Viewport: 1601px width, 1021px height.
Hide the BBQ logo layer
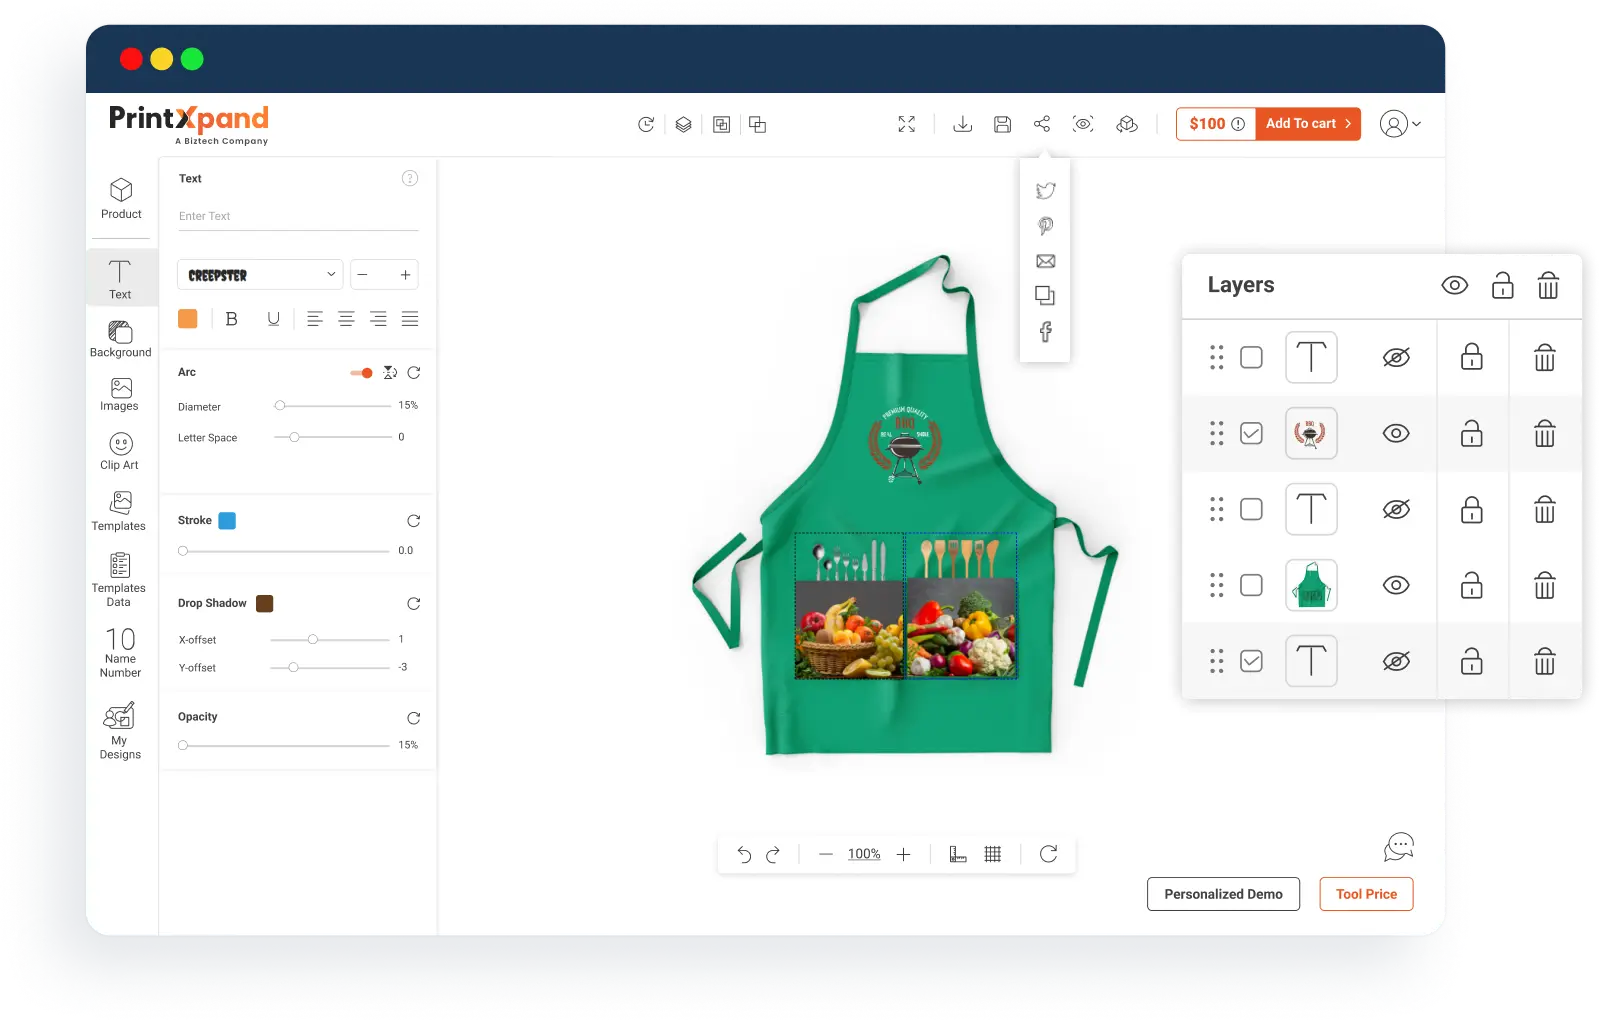click(x=1396, y=433)
